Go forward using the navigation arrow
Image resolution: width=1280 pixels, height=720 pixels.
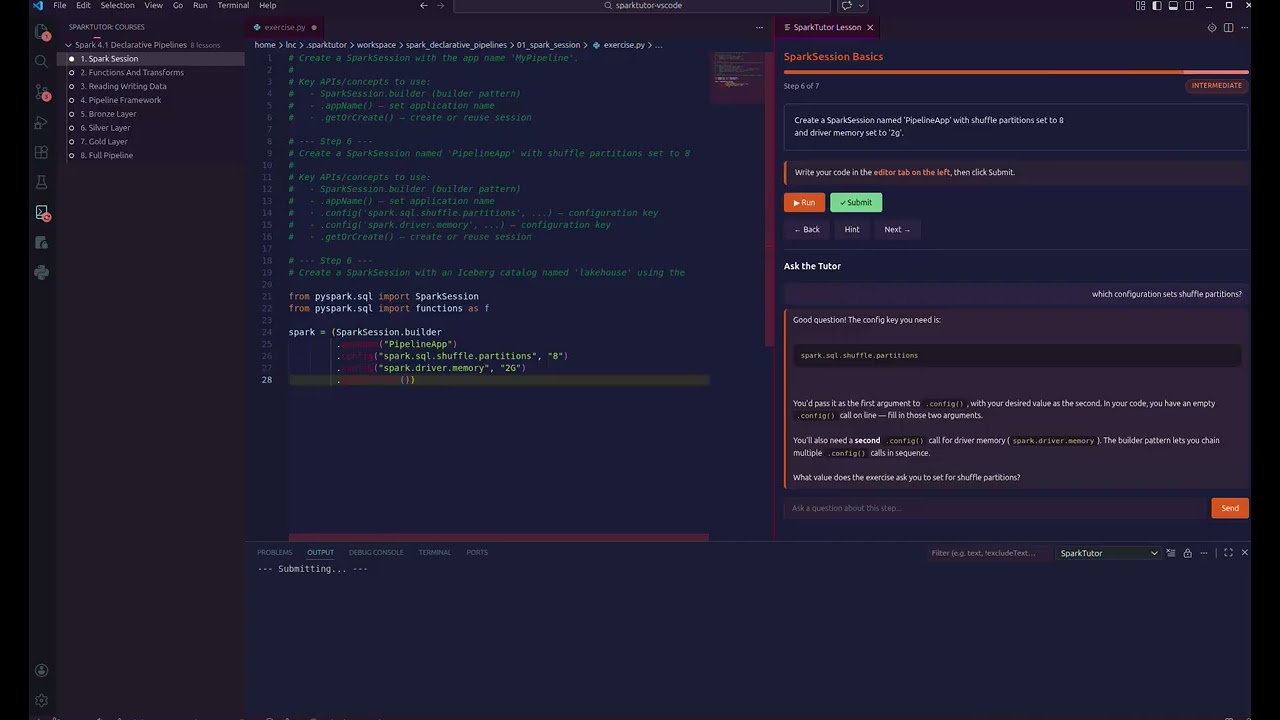441,5
